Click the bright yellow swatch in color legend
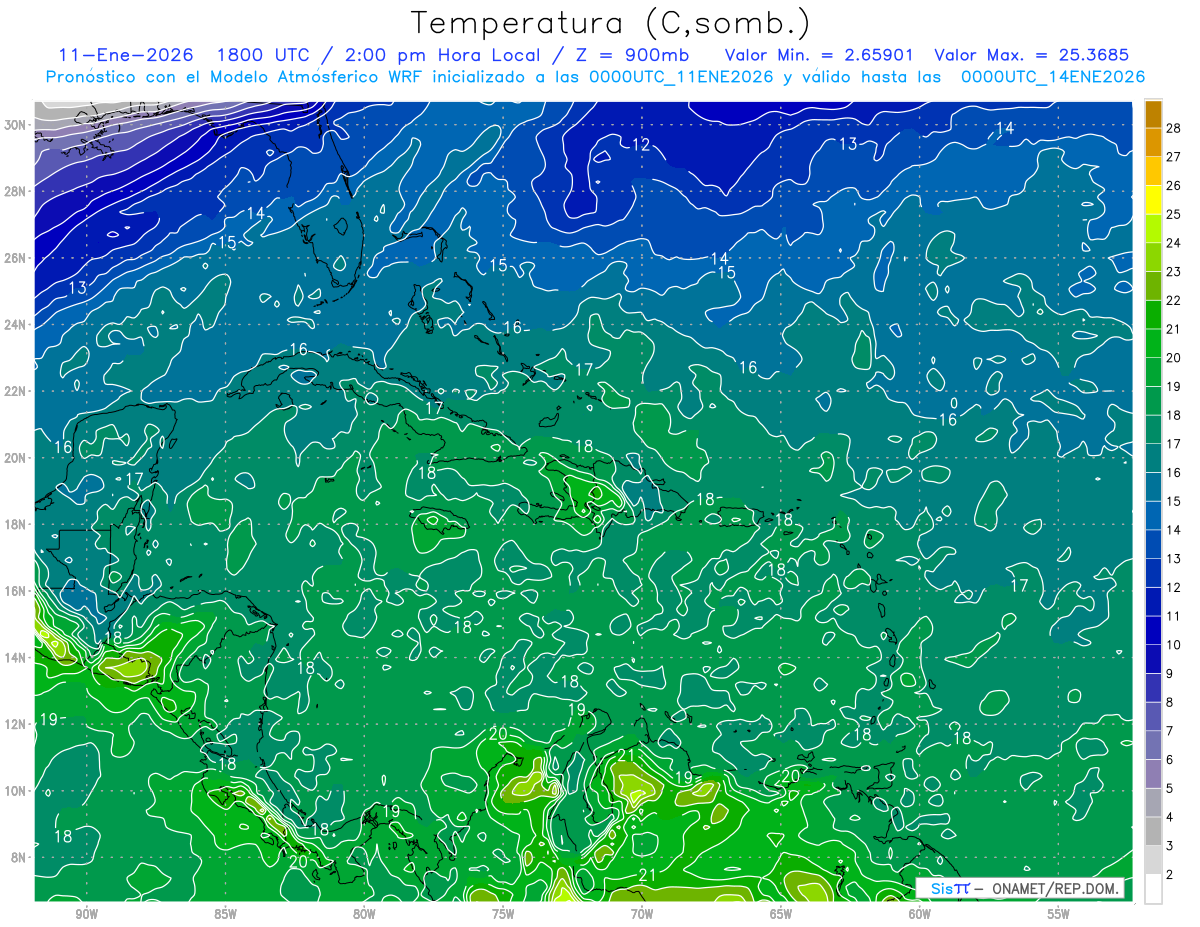 click(1154, 200)
